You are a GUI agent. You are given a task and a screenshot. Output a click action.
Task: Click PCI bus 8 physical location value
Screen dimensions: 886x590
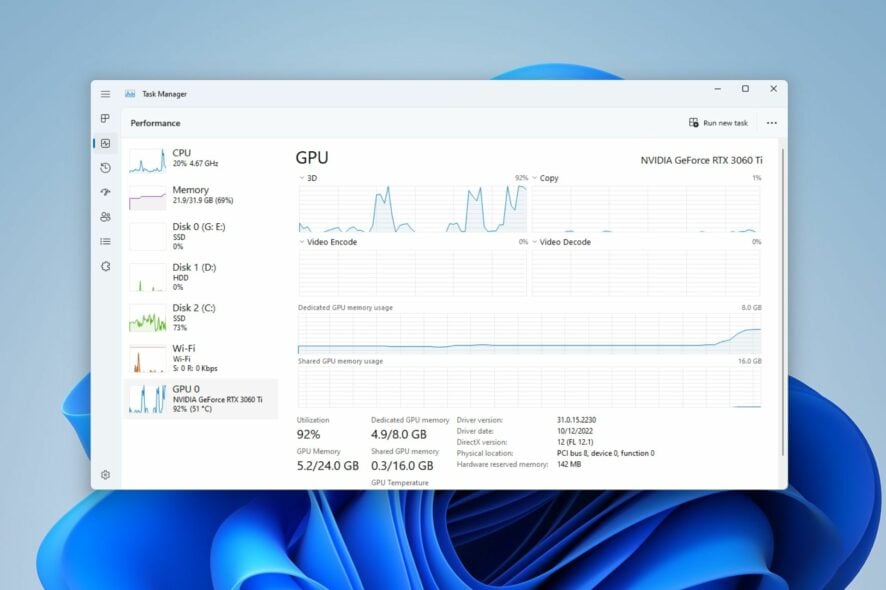coord(606,453)
